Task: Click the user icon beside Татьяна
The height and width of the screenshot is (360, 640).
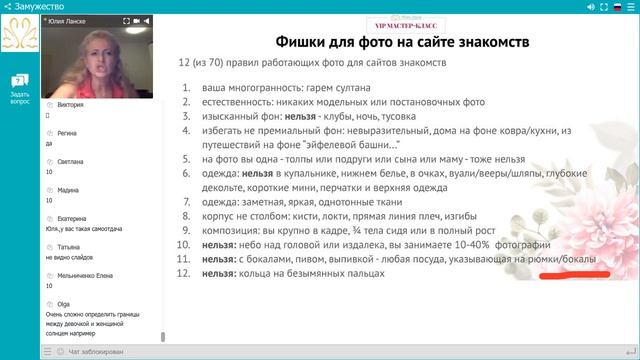Action: click(50, 247)
